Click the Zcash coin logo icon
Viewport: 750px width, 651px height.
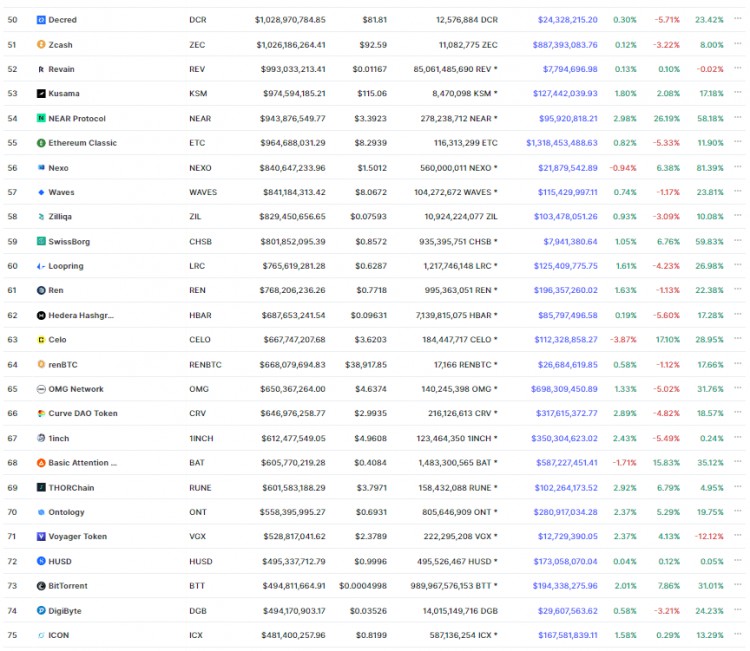point(41,44)
